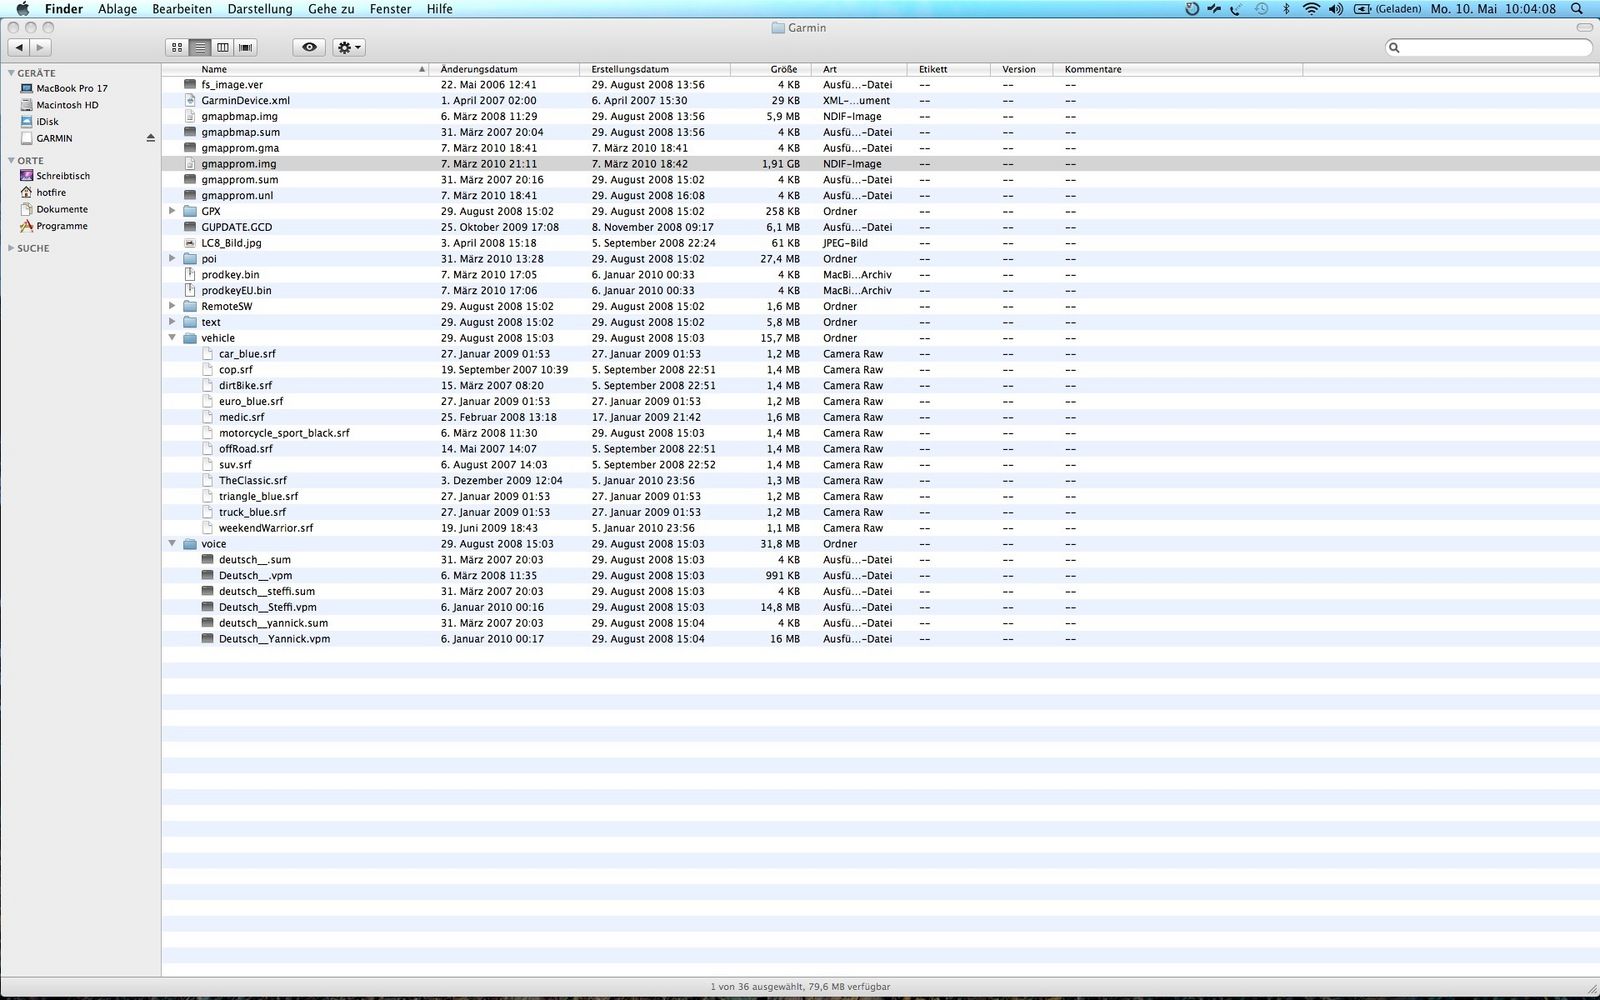The width and height of the screenshot is (1600, 1000).
Task: Click the Wi-Fi status icon
Action: tap(1310, 9)
